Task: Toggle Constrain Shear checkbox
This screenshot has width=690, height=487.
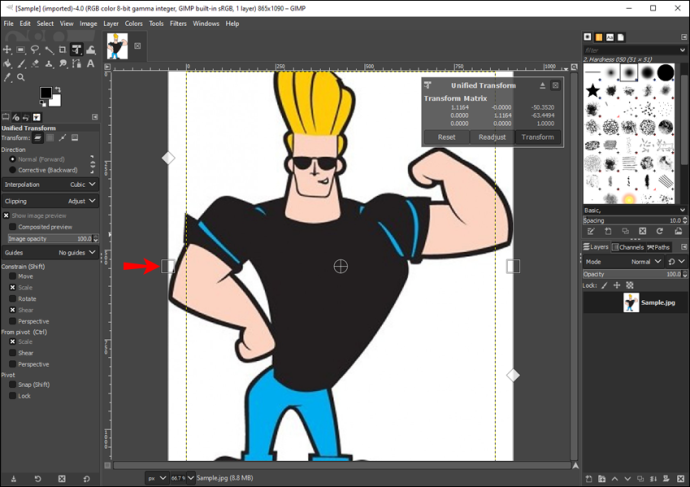Action: [13, 310]
